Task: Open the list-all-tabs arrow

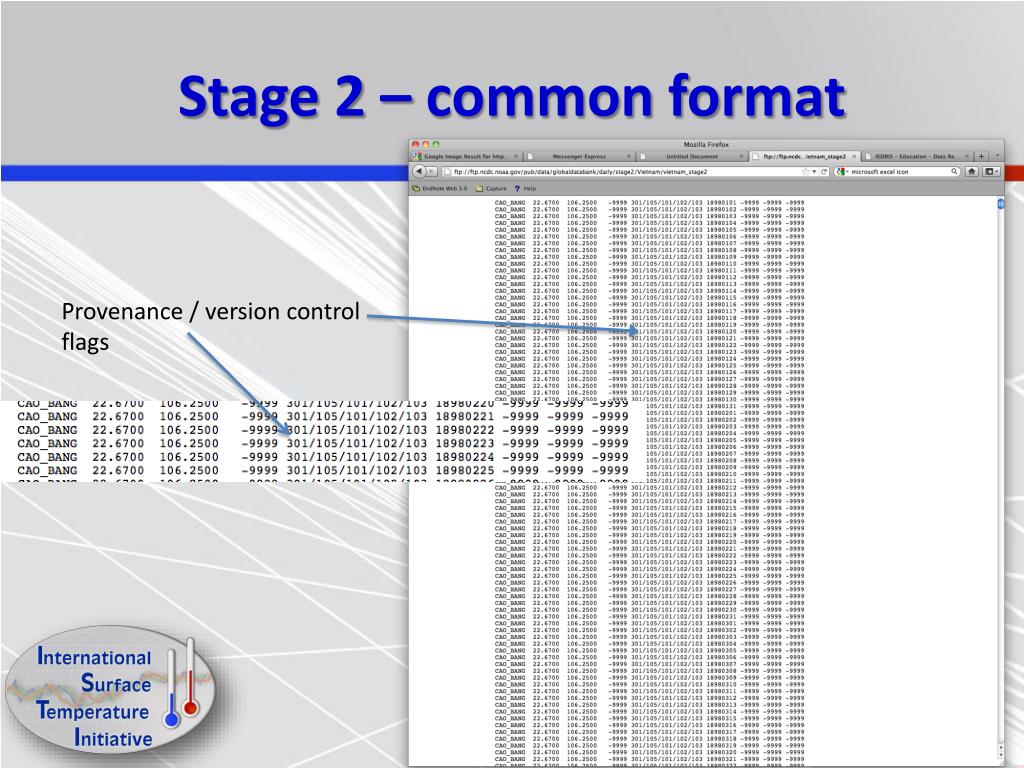Action: point(997,156)
